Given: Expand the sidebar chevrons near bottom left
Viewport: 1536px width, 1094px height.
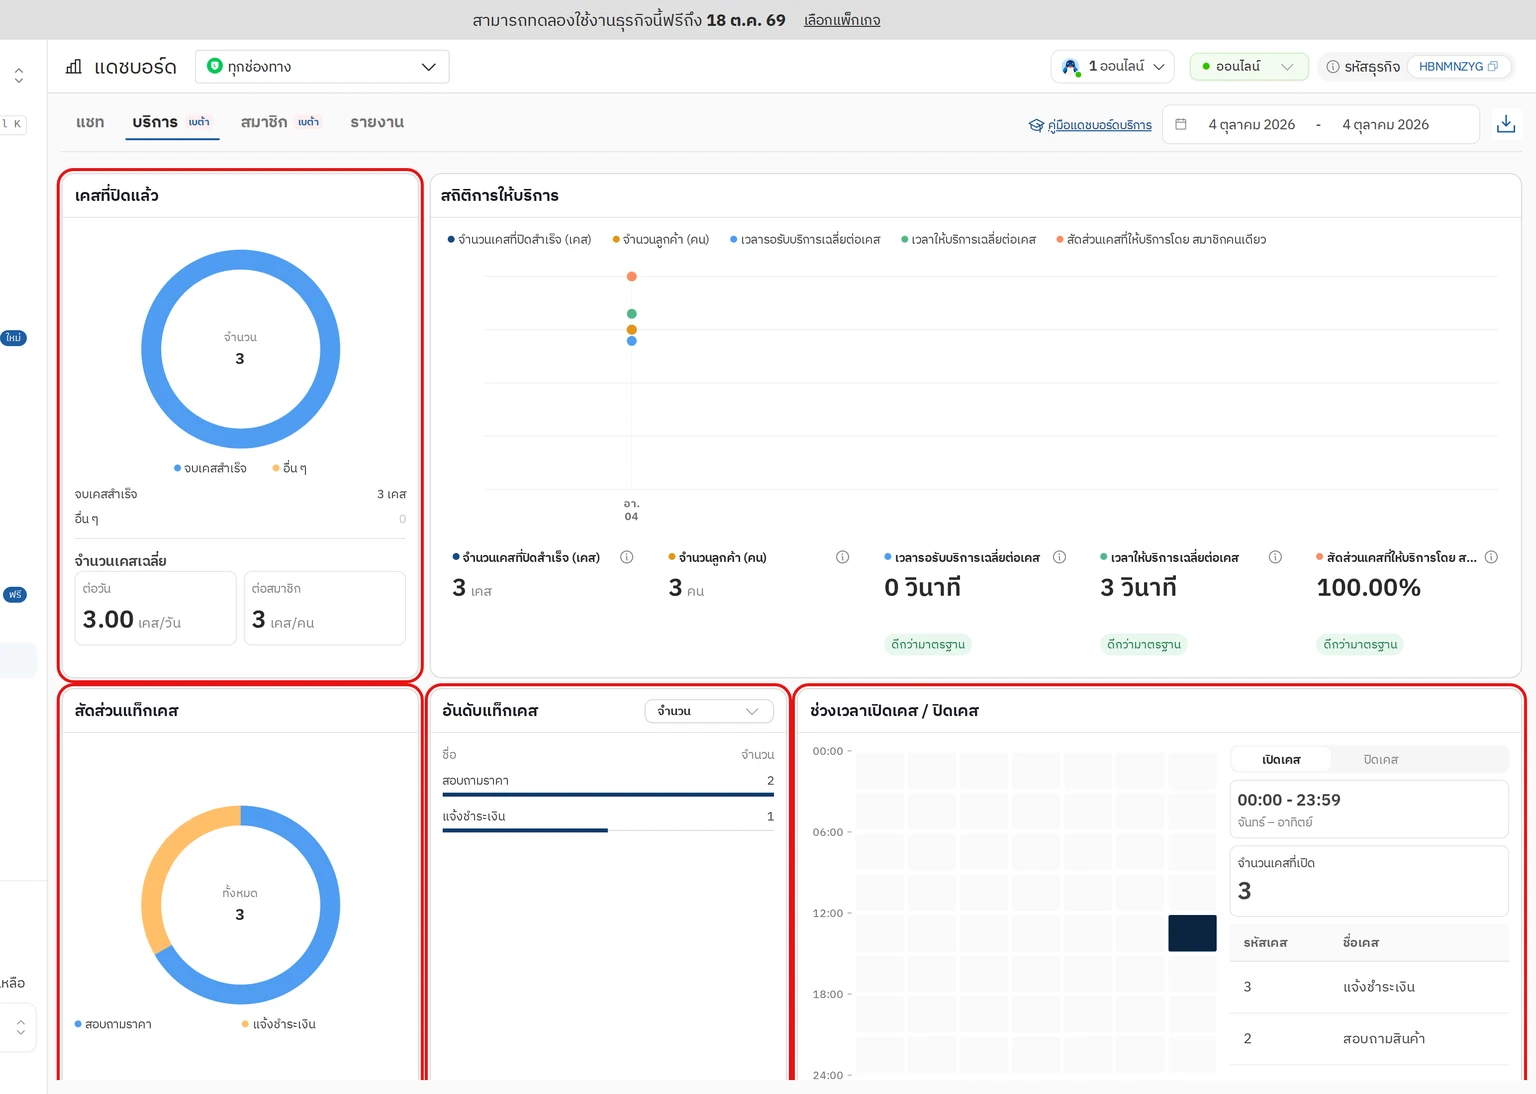Looking at the screenshot, I should pyautogui.click(x=20, y=1027).
